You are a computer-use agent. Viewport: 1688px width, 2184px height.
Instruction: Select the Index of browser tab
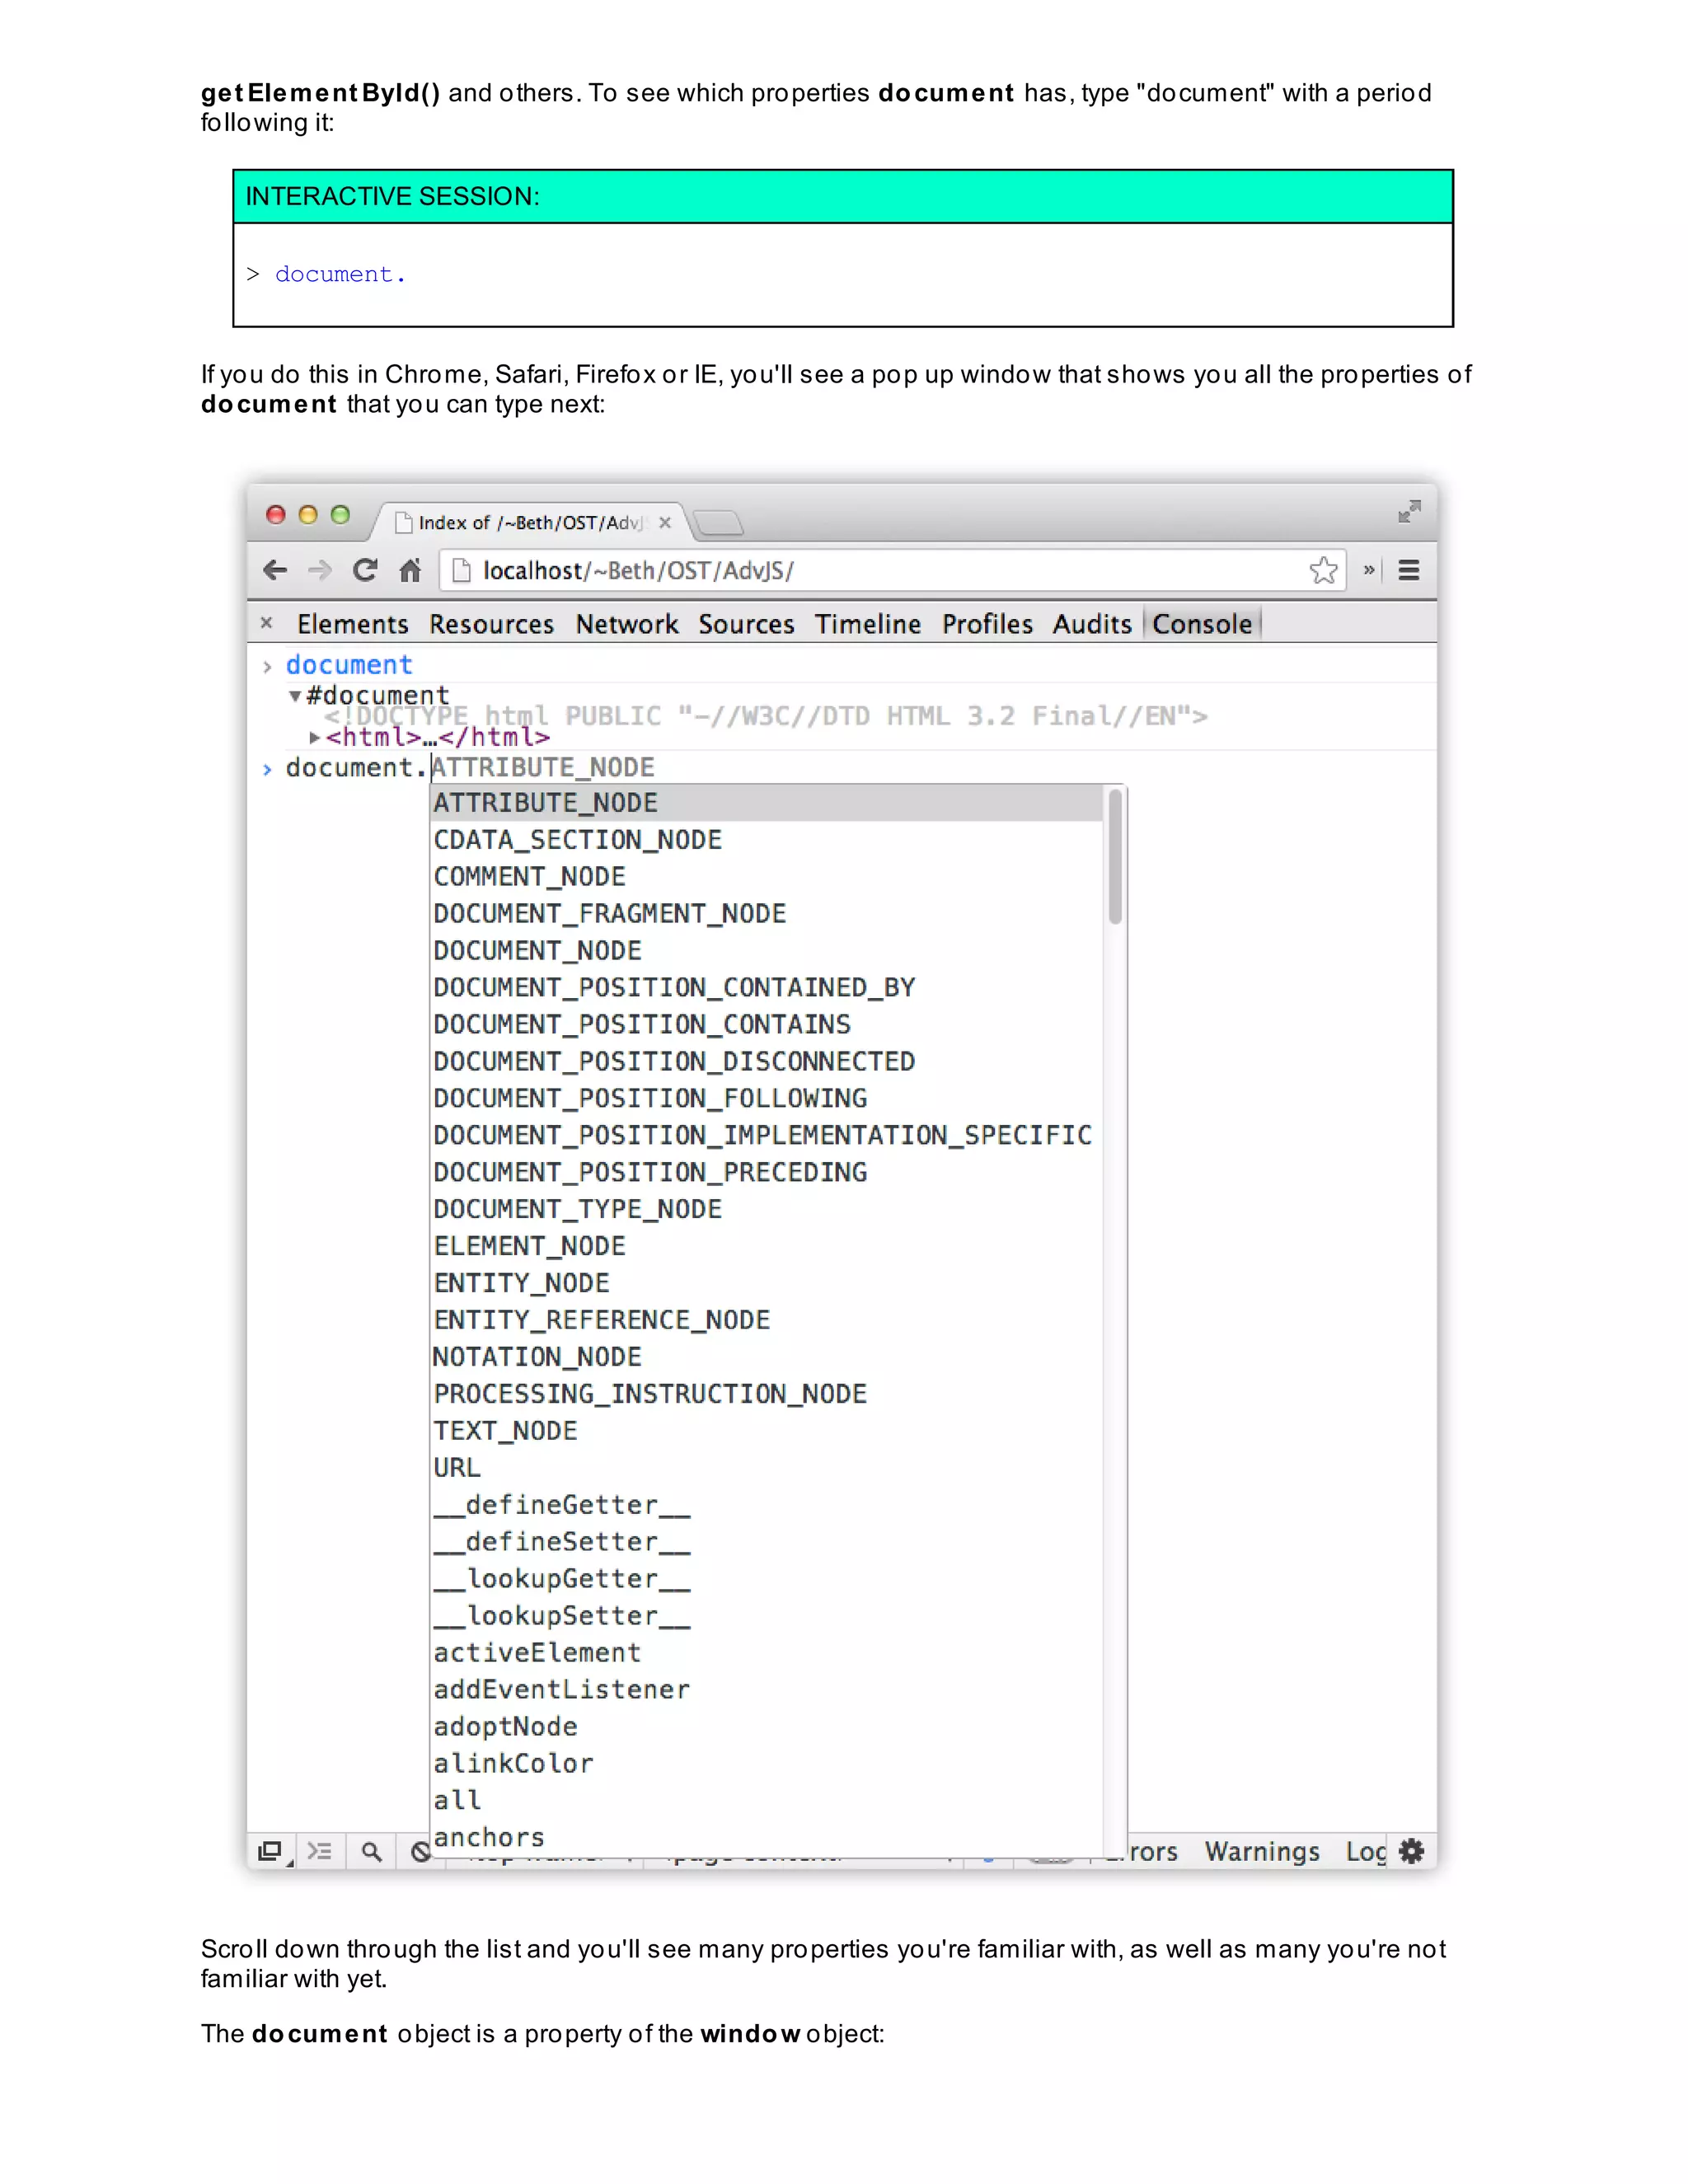click(530, 523)
